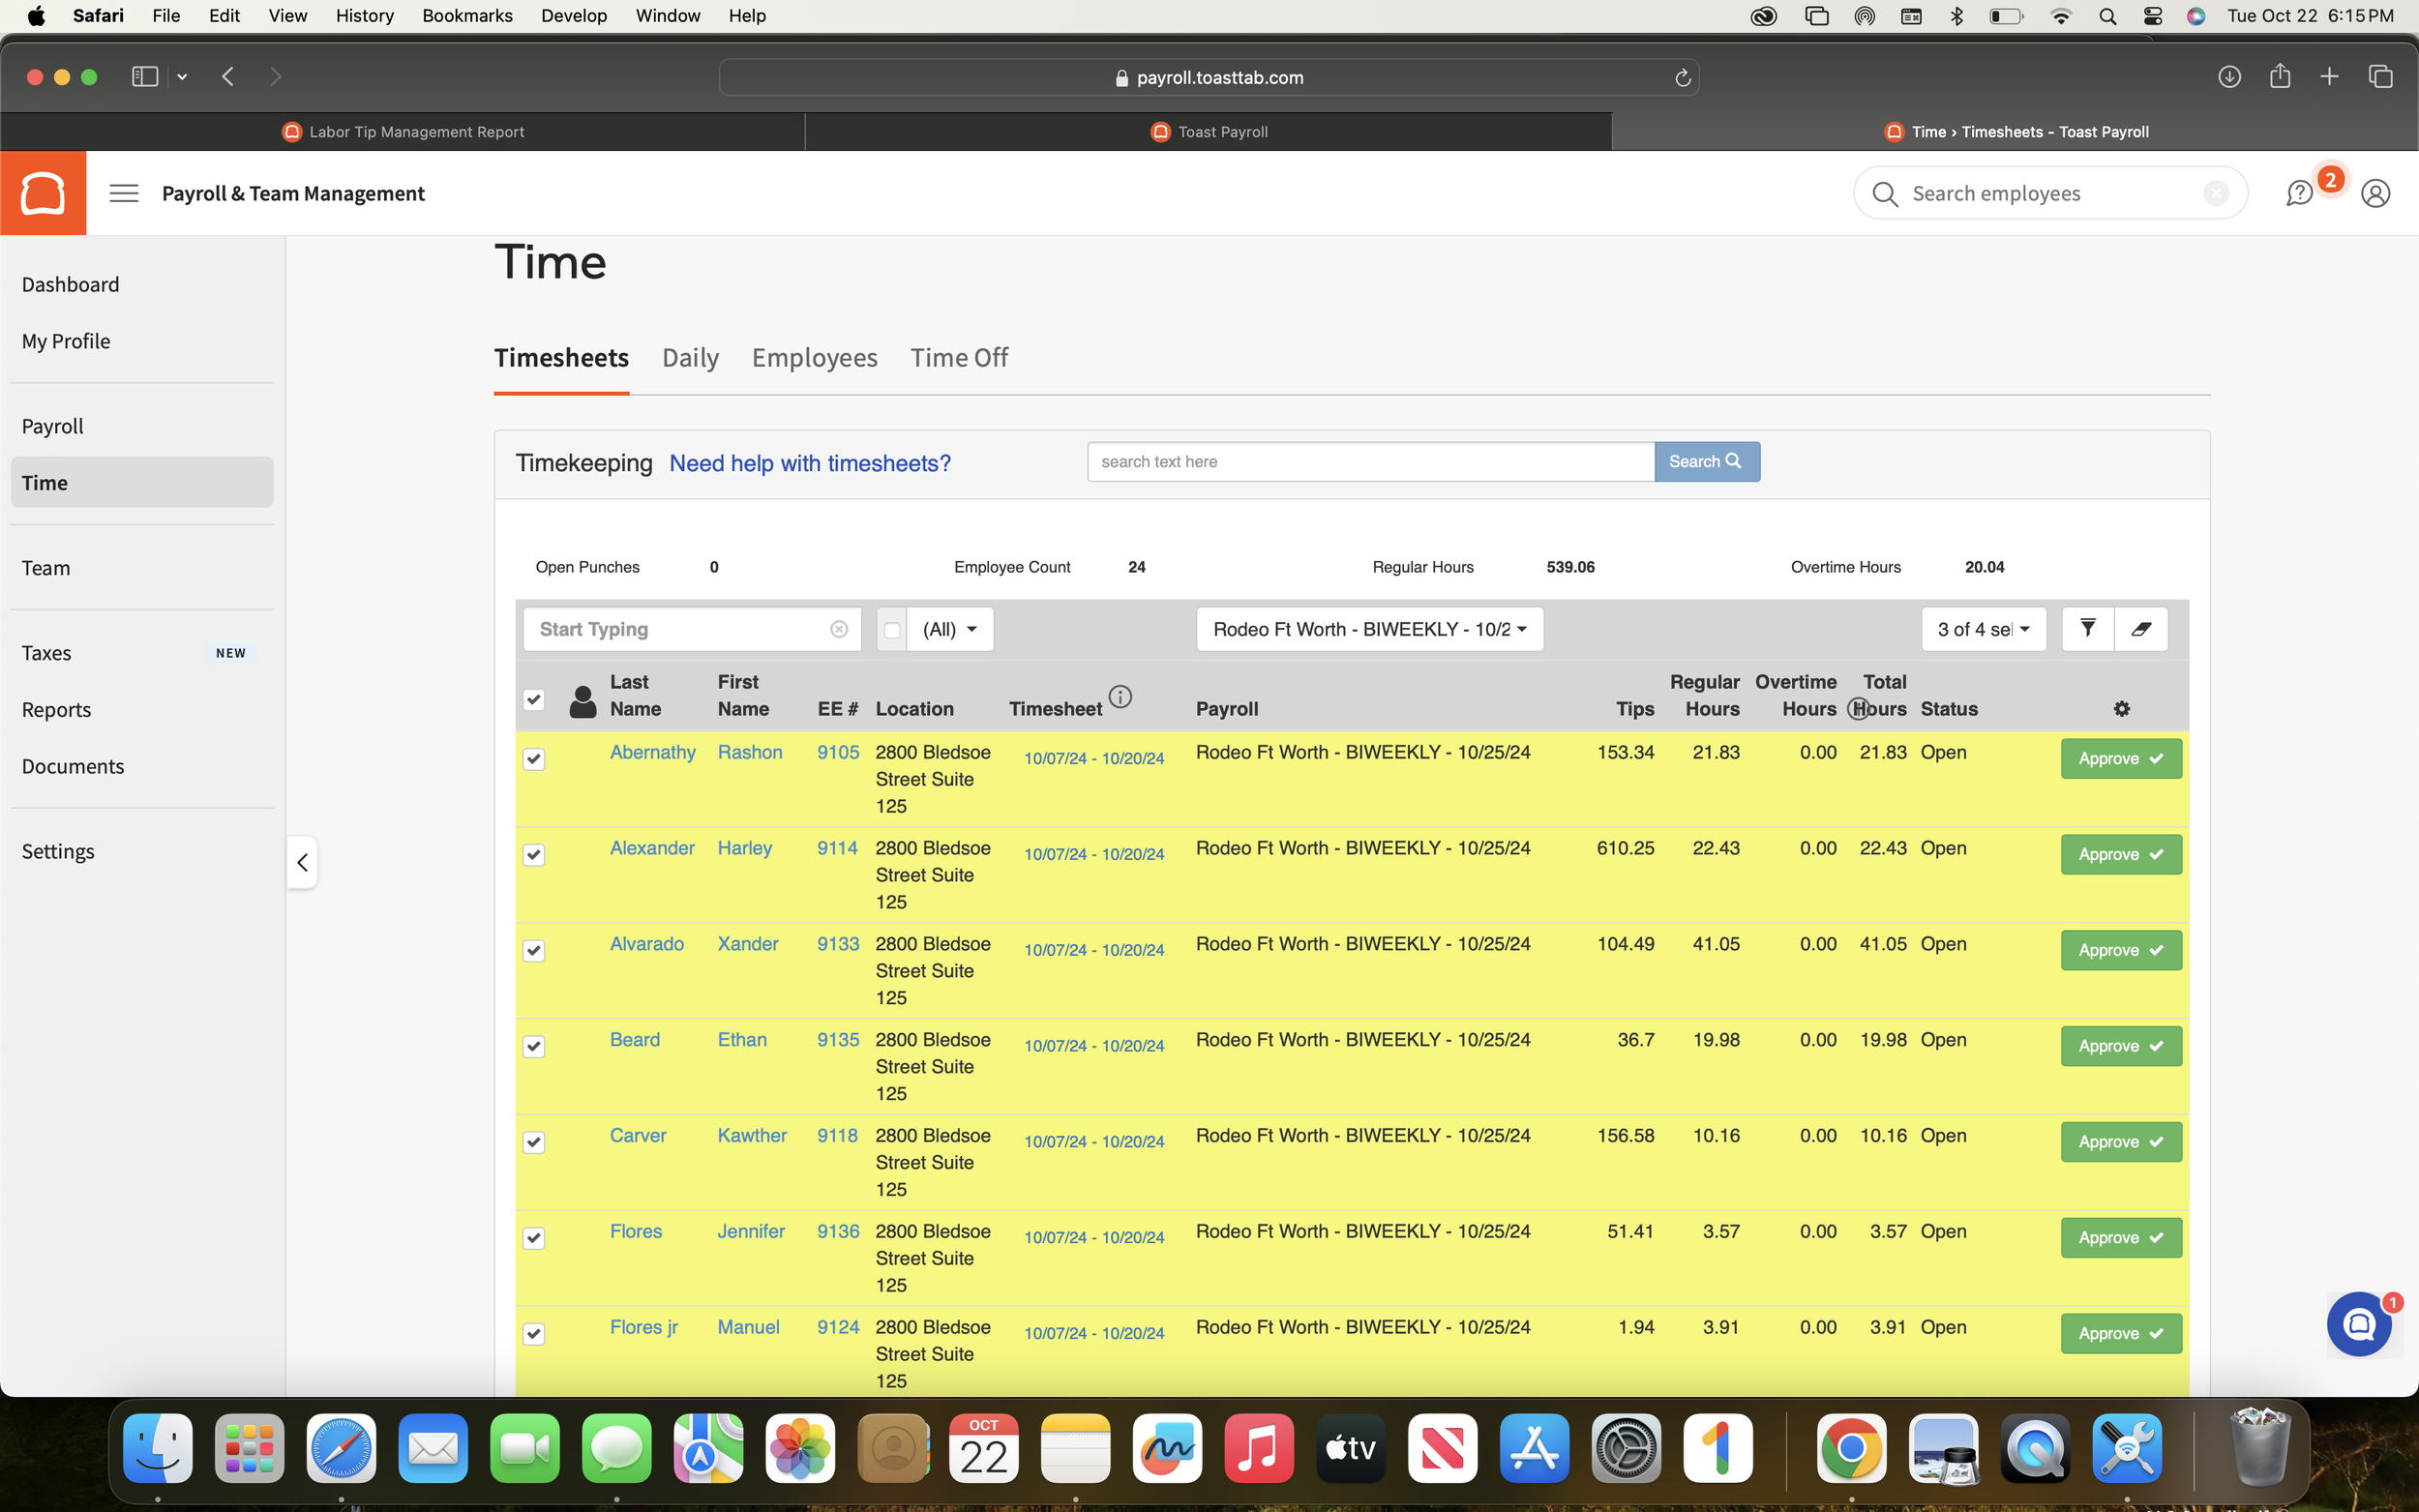Approve Alexander Harley's timesheet
Screen dimensions: 2419x1512
[x=2120, y=854]
